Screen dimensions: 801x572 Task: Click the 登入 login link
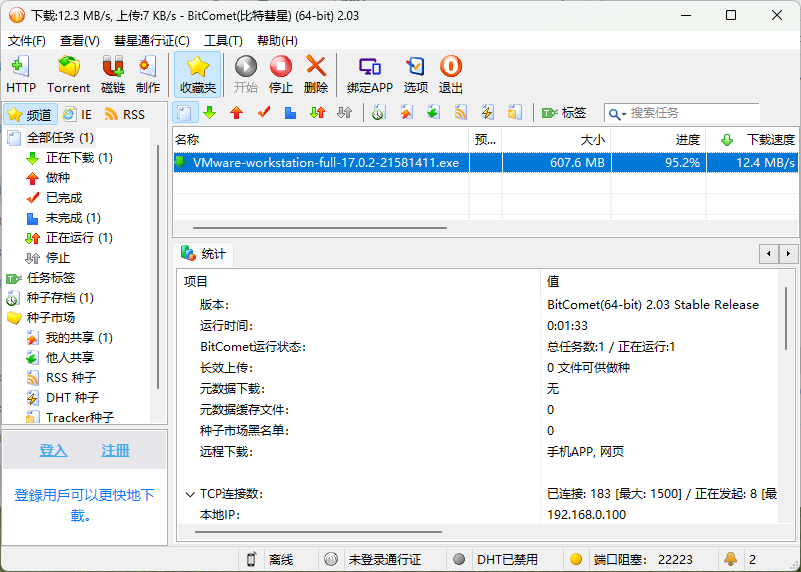click(53, 450)
